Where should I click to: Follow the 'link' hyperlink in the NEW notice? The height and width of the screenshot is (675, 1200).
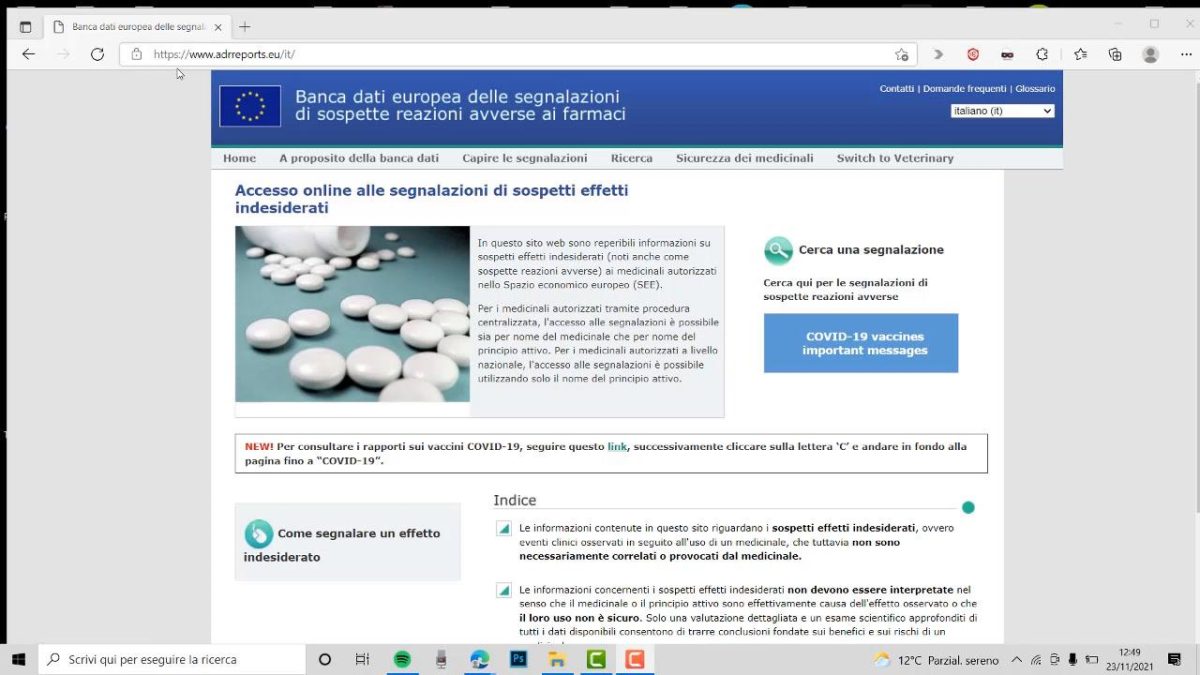pos(617,447)
